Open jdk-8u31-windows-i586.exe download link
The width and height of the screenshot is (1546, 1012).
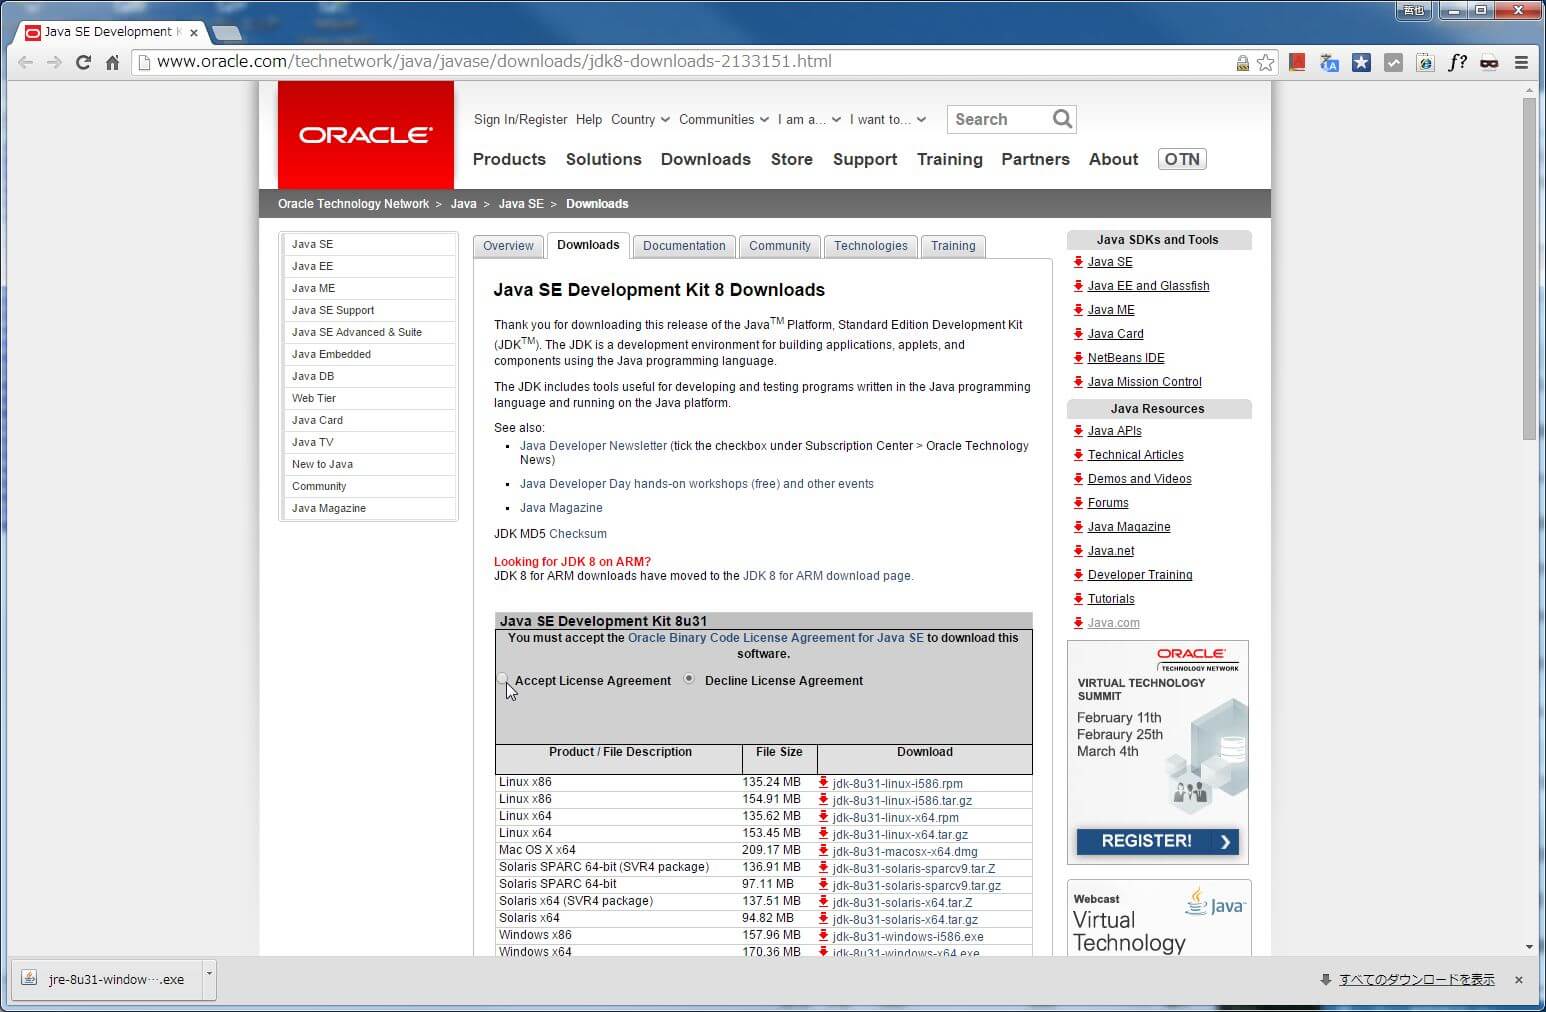point(907,937)
